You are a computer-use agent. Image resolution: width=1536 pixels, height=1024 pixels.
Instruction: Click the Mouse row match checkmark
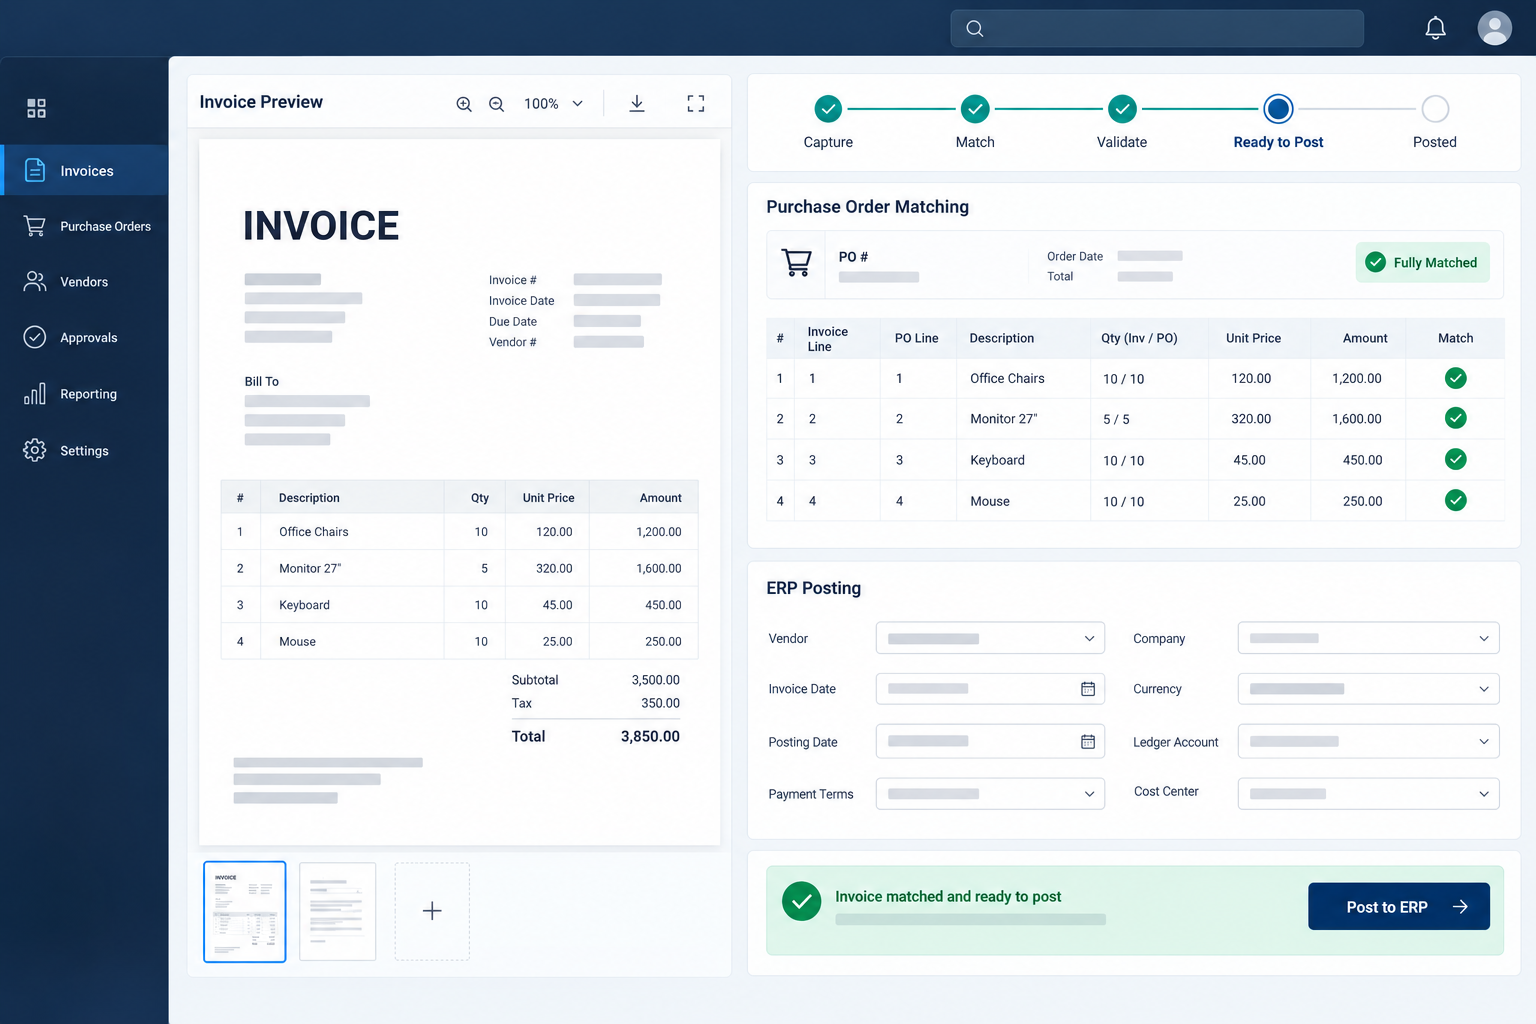click(1455, 500)
